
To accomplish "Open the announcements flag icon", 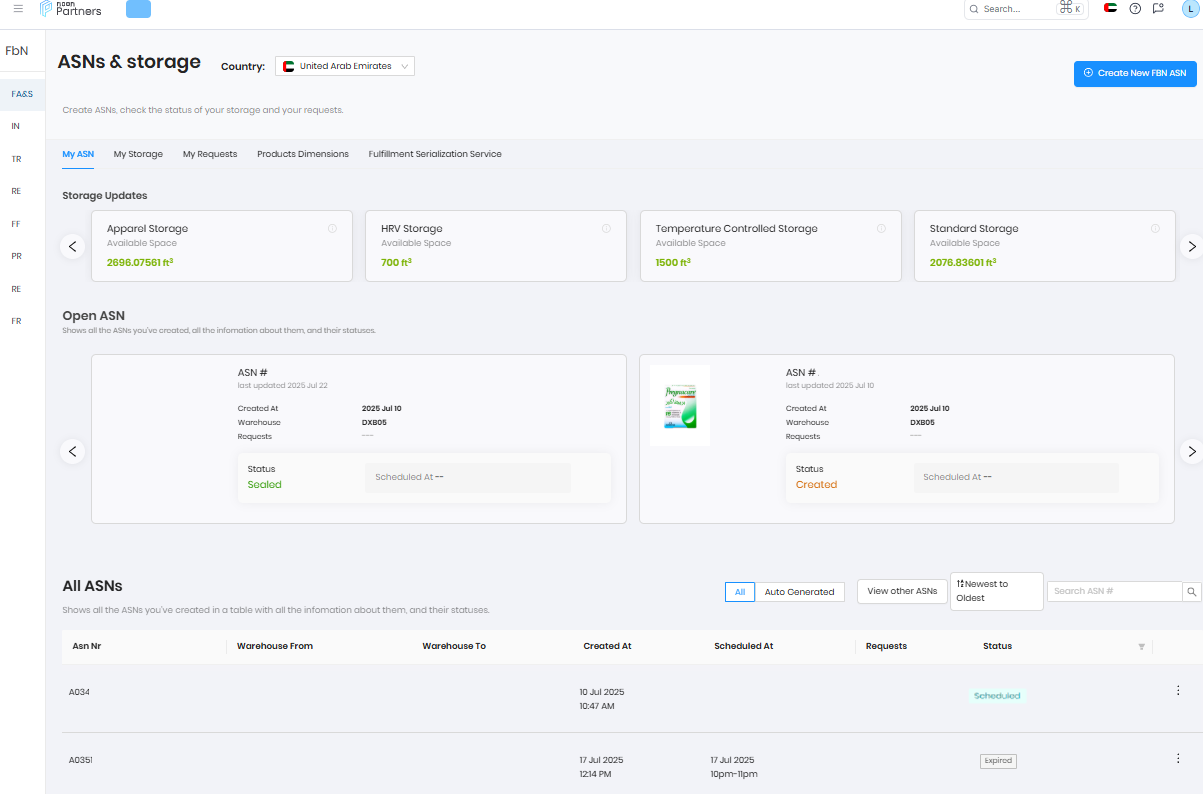I will [1158, 8].
